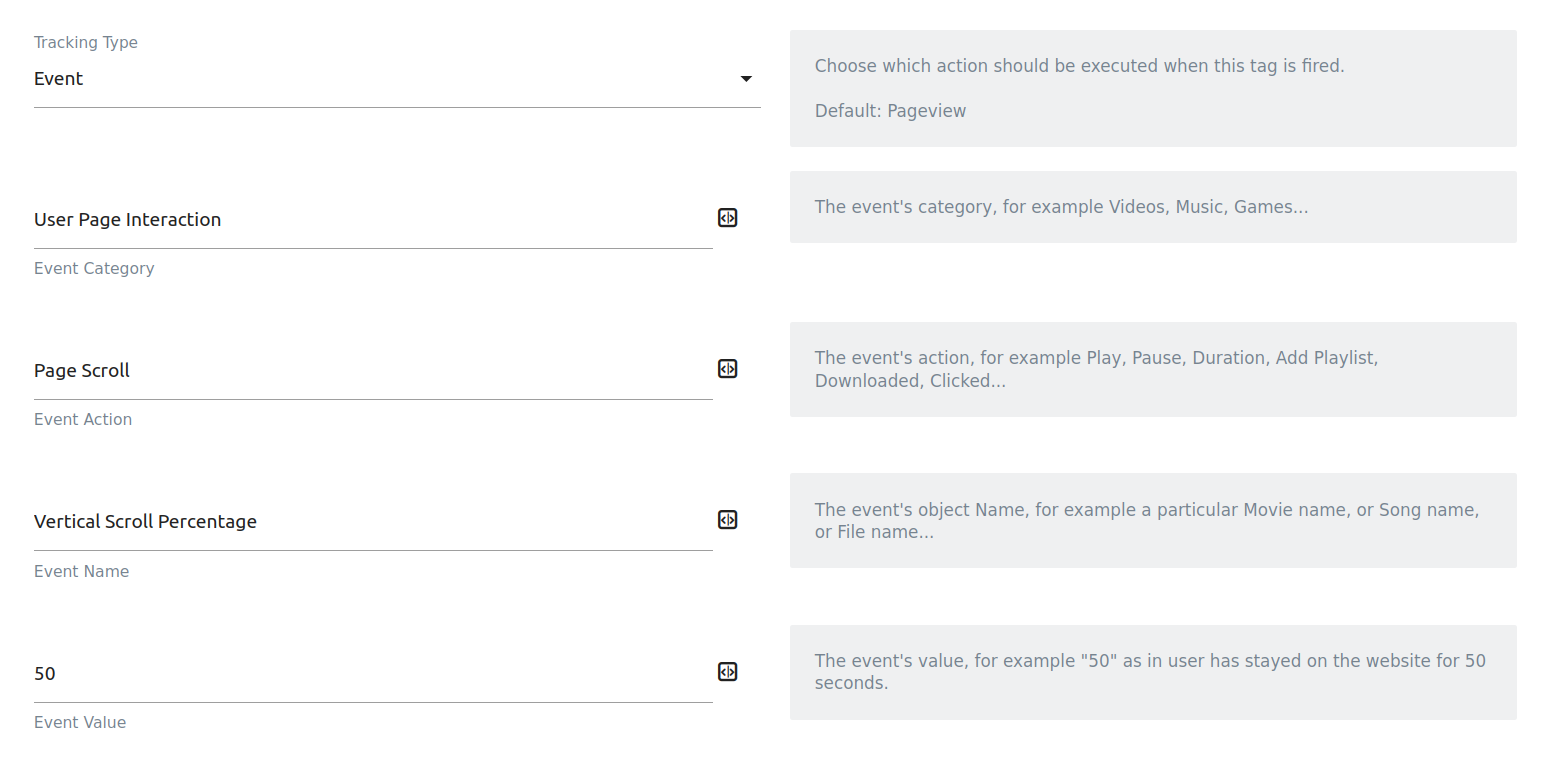Screen dimensions: 1541x771
Task: Open the variable picker for Event Action
Action: pyautogui.click(x=727, y=369)
